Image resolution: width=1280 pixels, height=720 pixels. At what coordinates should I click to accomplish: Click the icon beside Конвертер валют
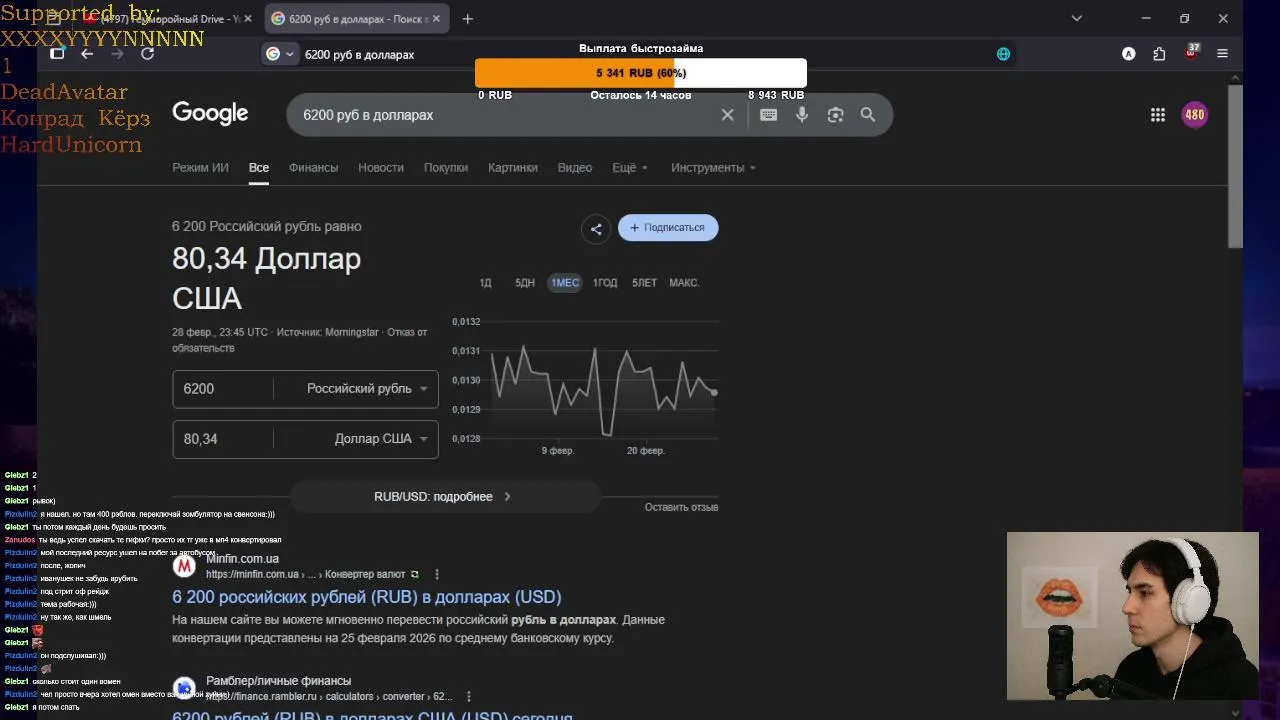point(415,575)
